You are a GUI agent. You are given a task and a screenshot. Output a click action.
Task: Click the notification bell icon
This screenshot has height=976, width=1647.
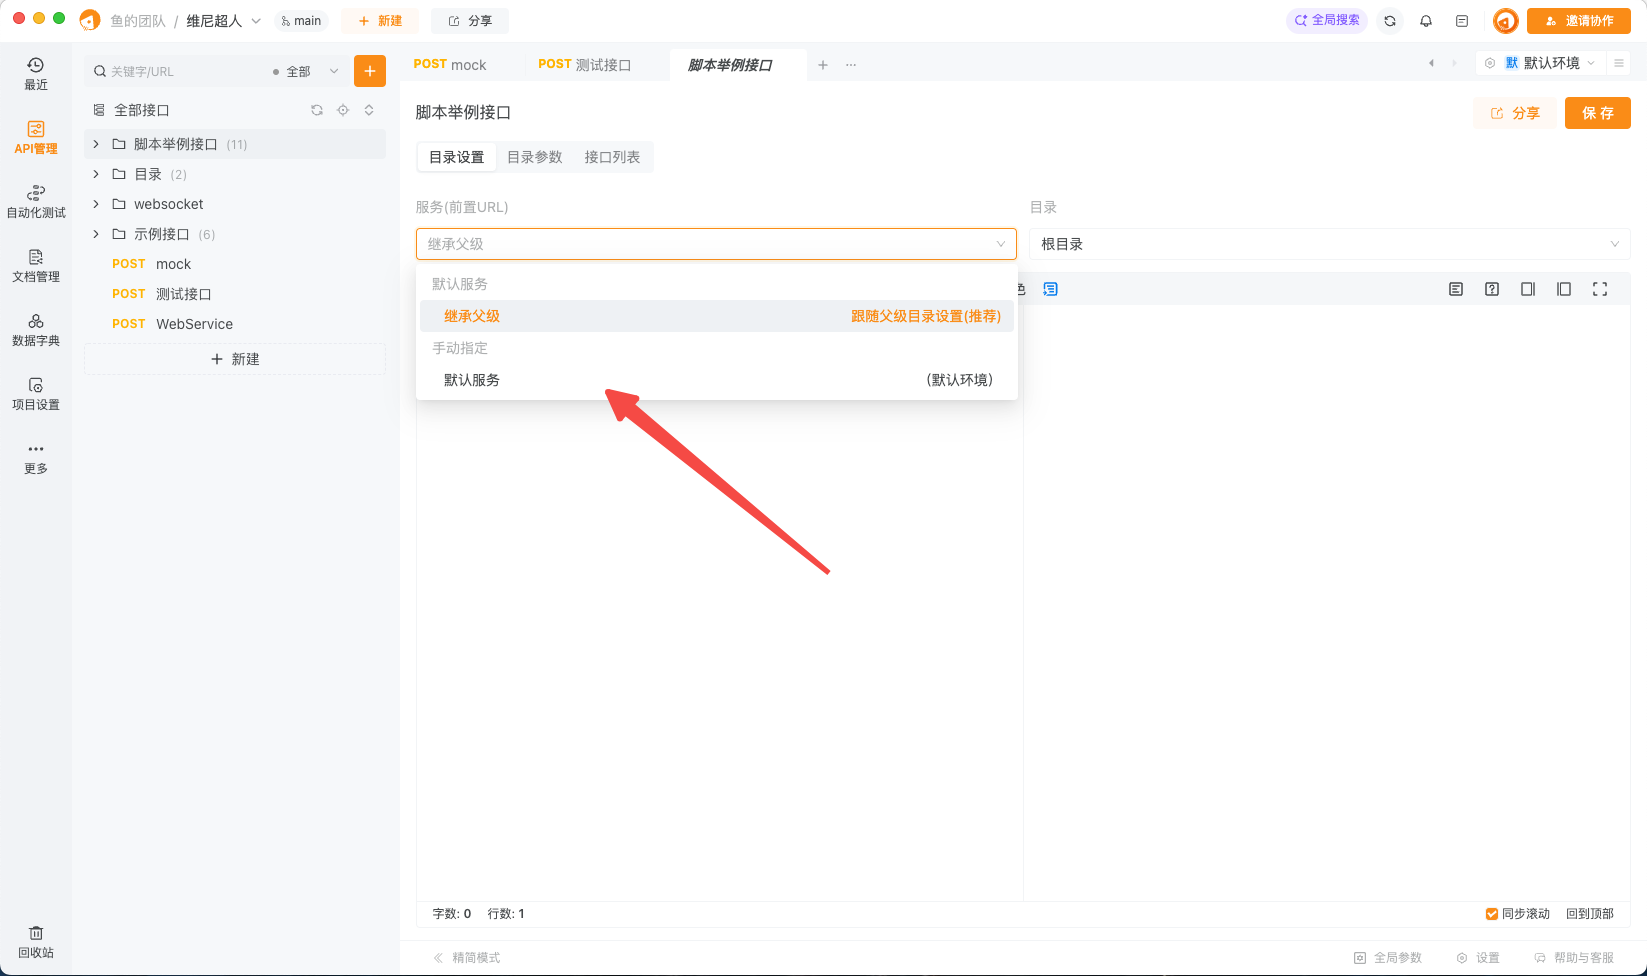1426,20
